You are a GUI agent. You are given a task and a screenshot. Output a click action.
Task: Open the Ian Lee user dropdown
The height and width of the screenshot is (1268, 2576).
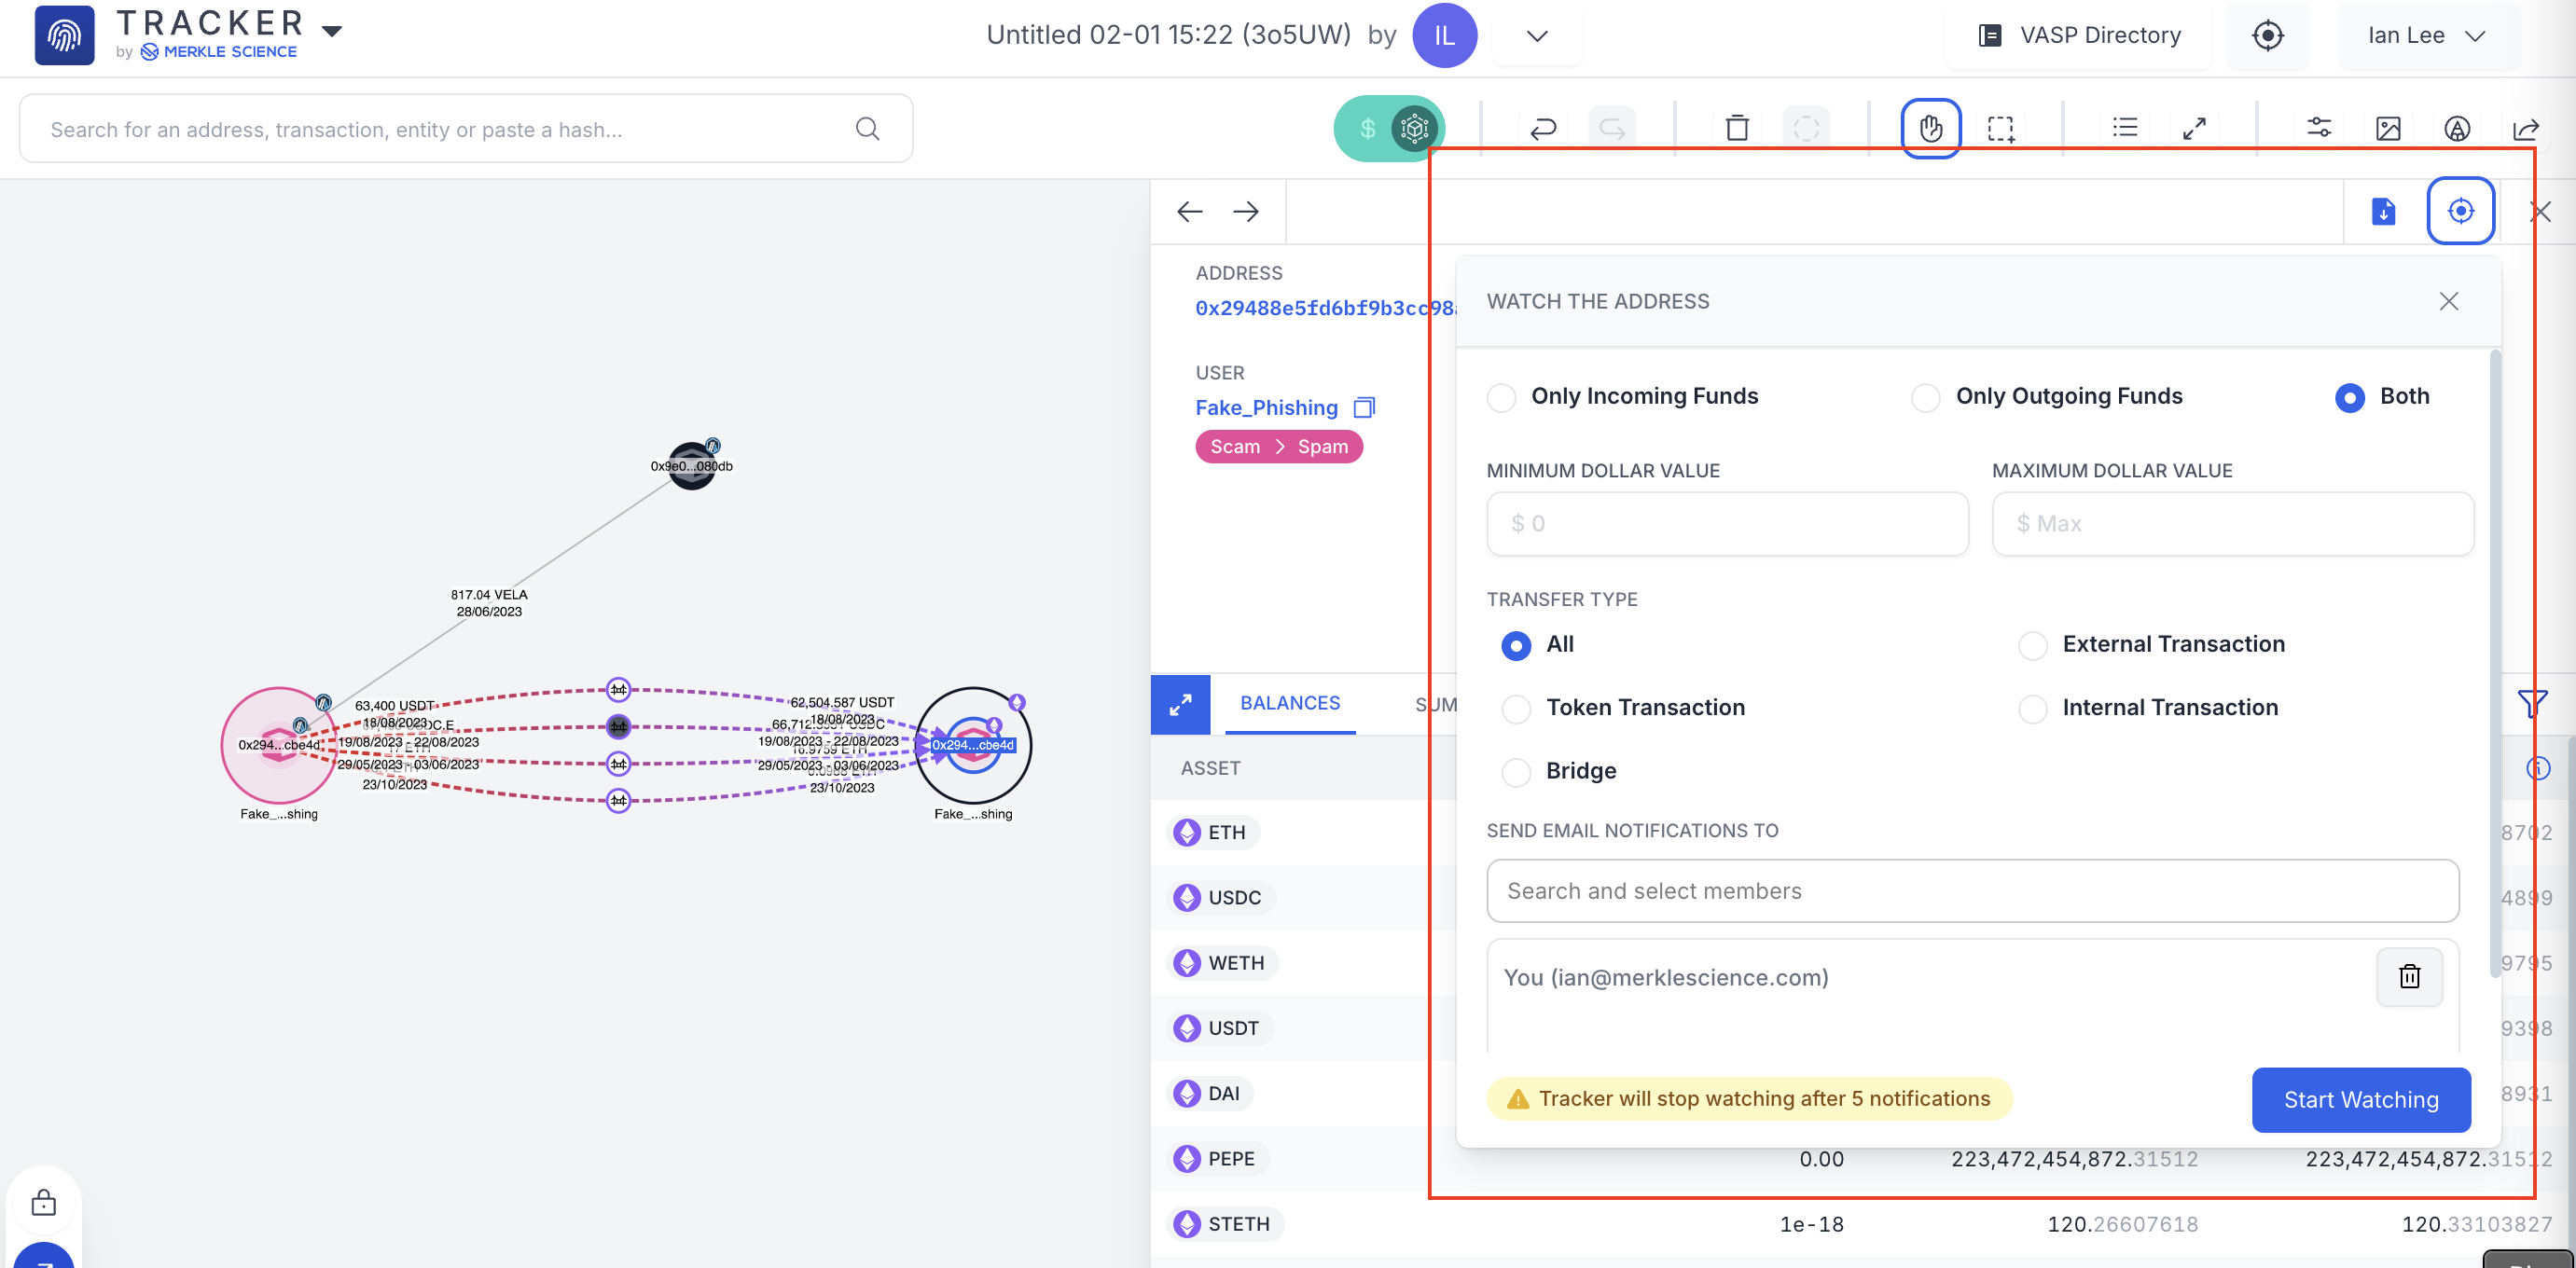(2425, 36)
